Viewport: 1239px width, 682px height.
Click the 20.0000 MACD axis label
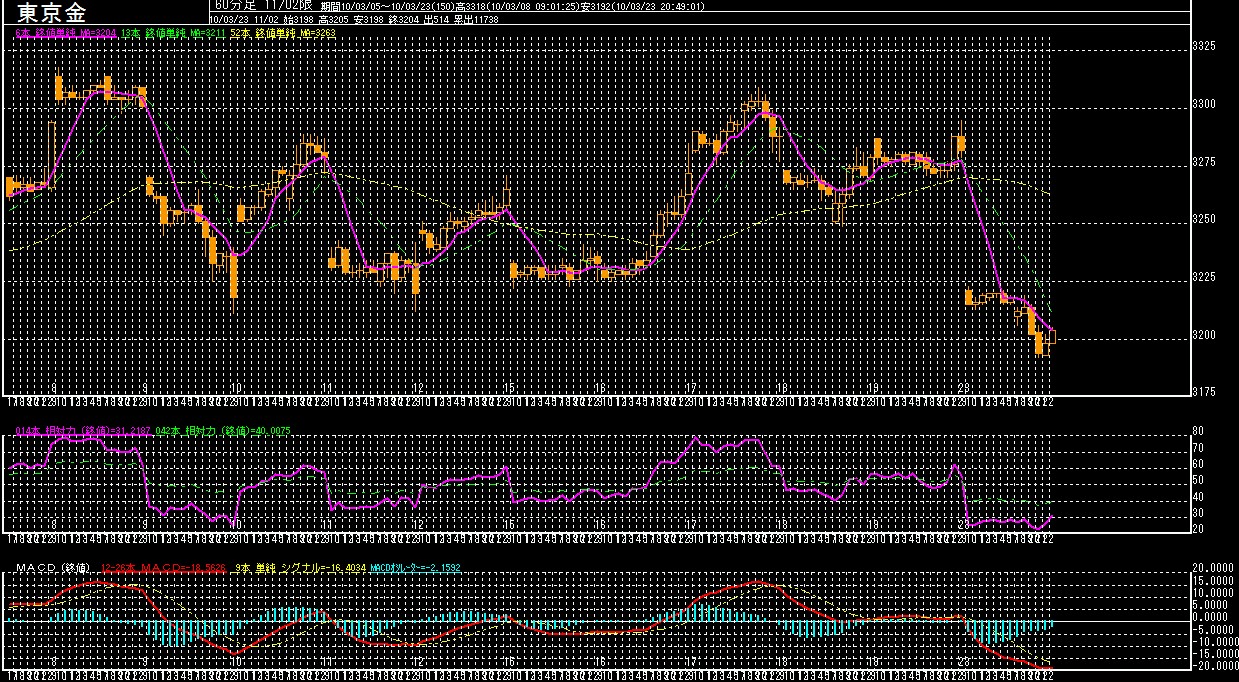point(1212,568)
